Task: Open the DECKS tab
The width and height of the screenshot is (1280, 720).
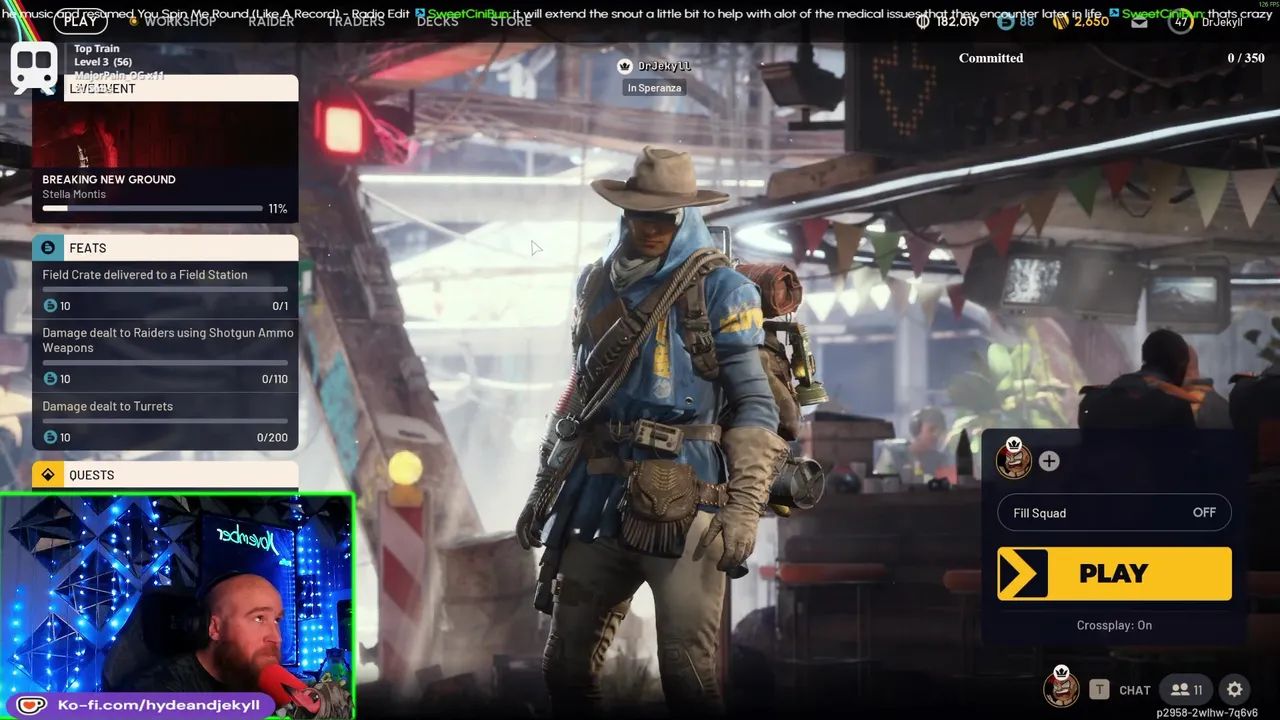Action: pos(437,21)
